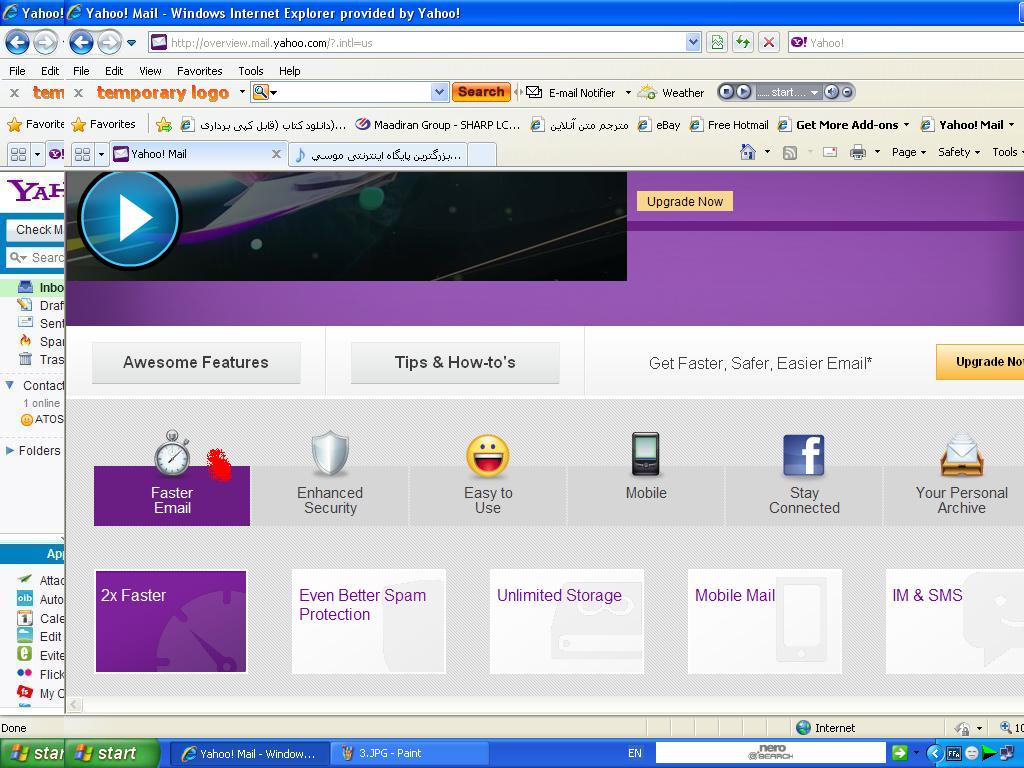Click Upgrade Now in the purple banner

(684, 201)
